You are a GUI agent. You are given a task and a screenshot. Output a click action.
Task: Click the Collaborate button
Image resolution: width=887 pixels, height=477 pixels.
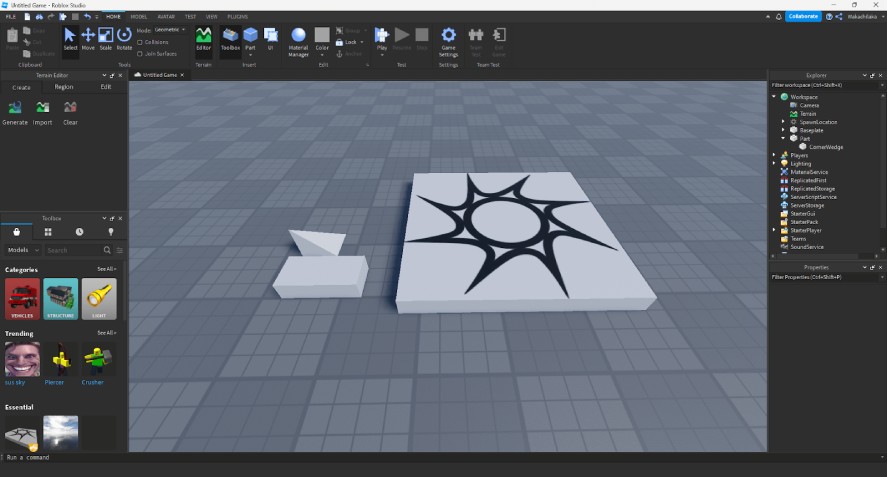pos(803,16)
